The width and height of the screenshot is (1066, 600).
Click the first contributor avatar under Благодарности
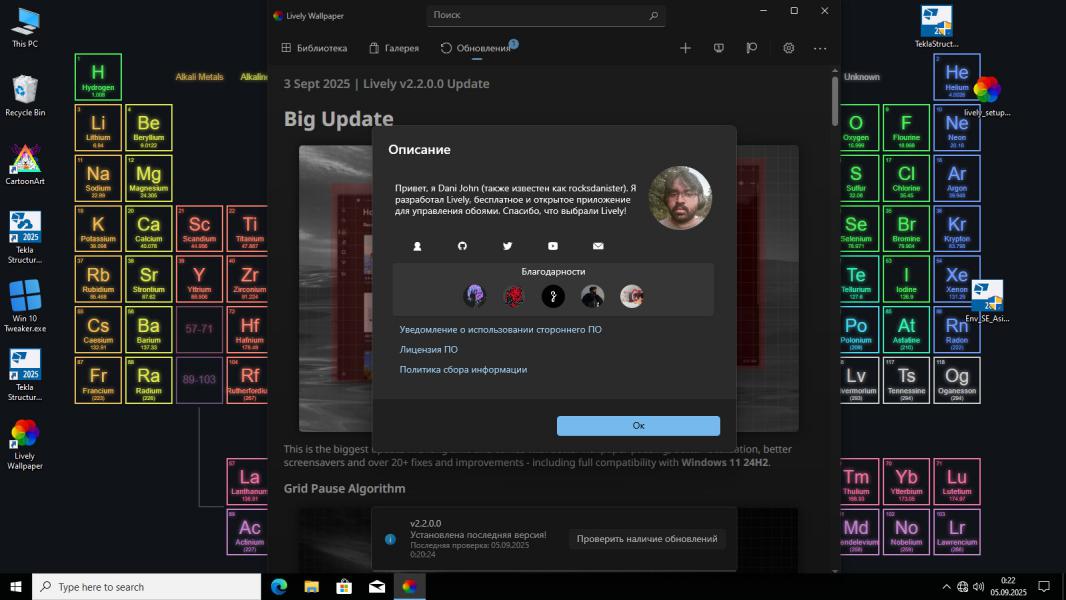tap(474, 296)
